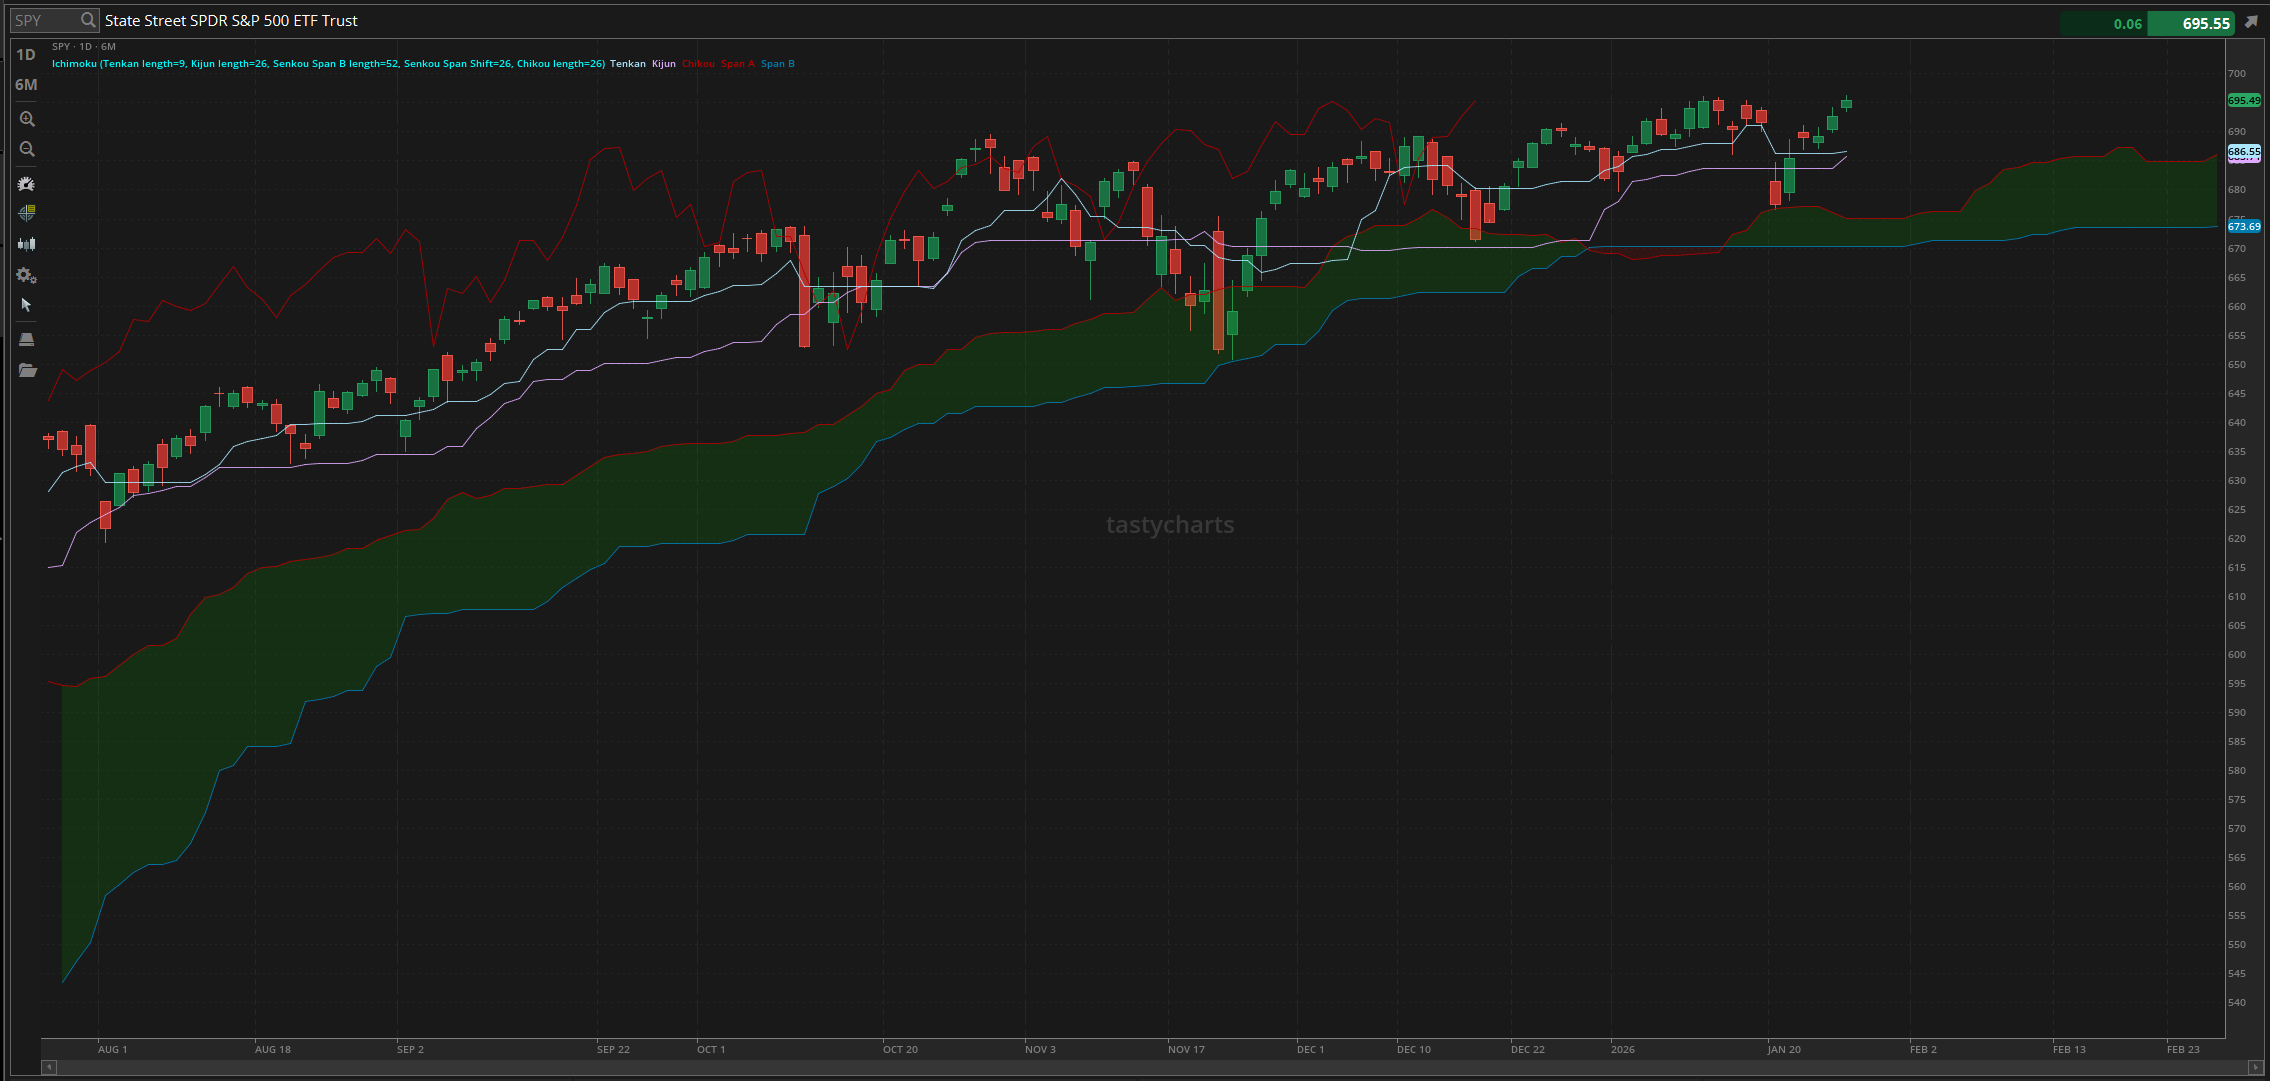Select the cursor pointer tool

pos(27,305)
